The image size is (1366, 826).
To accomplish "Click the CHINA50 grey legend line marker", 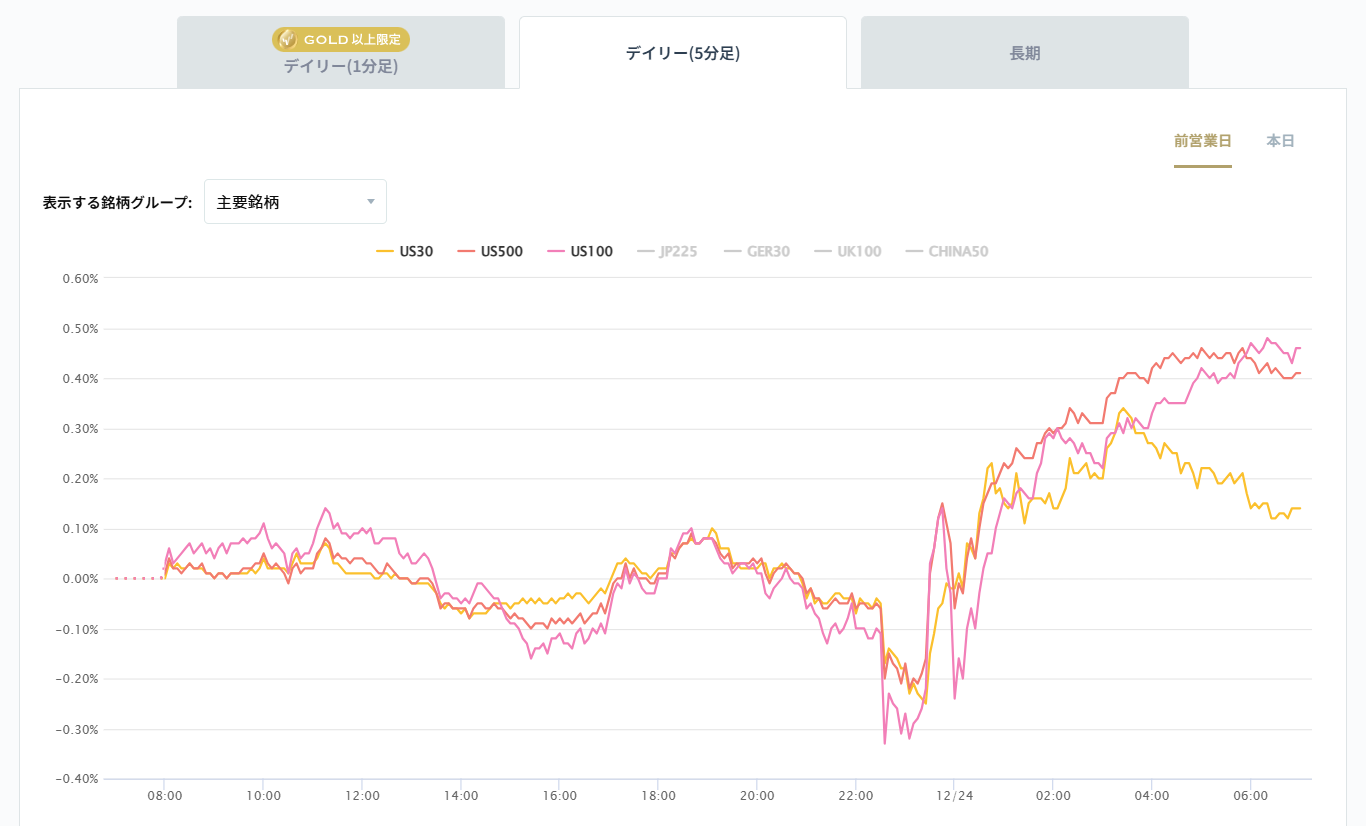I will [913, 252].
